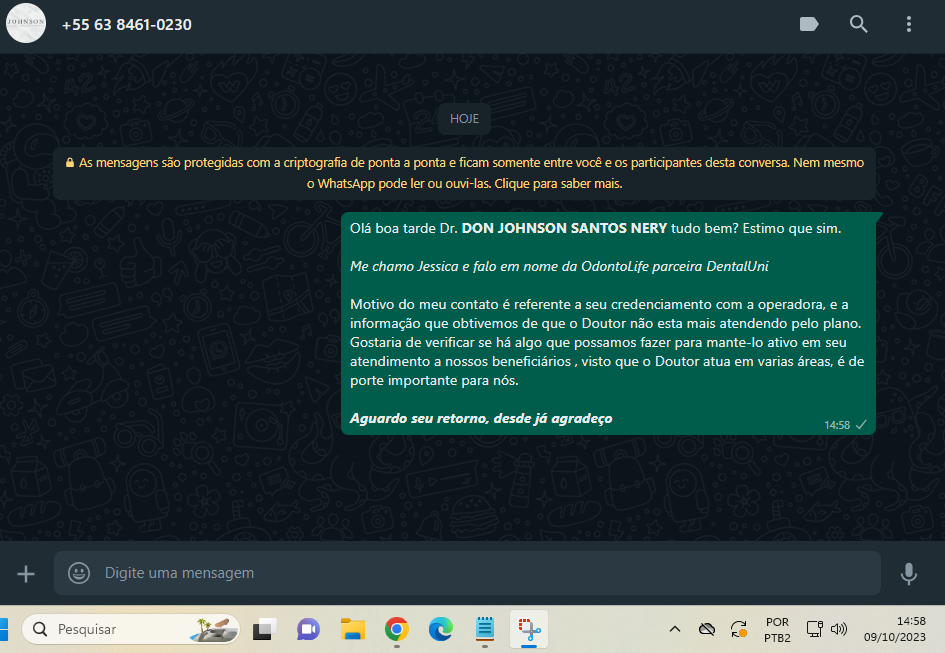Expand hidden system tray icons
Screen dimensions: 945x653
[x=675, y=629]
